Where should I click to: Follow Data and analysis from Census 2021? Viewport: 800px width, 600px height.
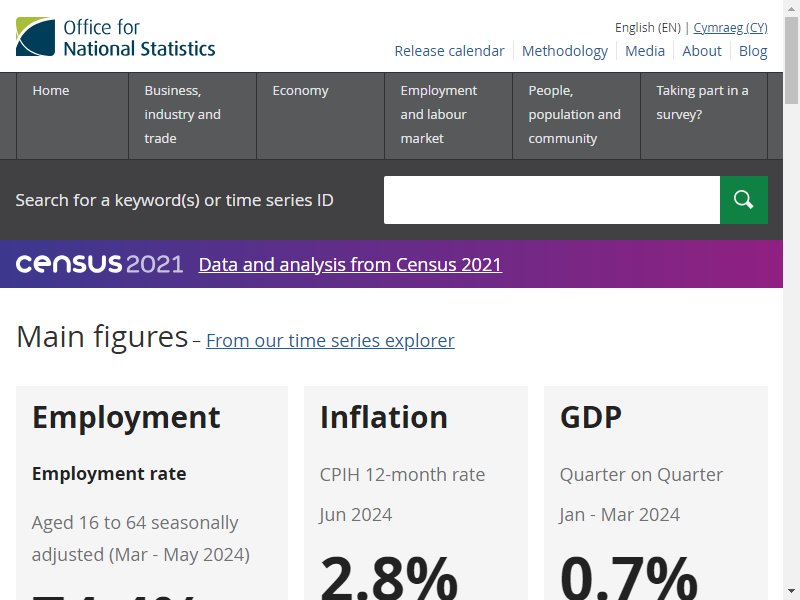tap(351, 264)
